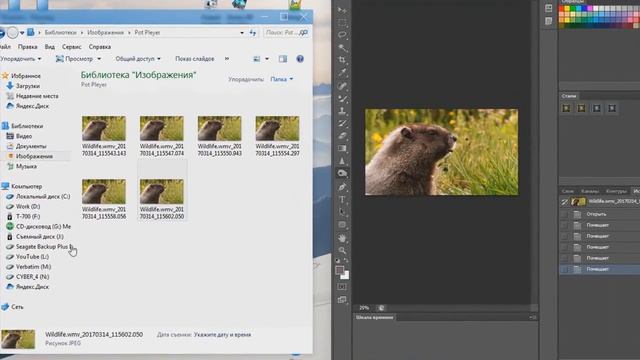Viewport: 640px width, 360px height.
Task: Select the Eraser tool
Action: [x=342, y=136]
